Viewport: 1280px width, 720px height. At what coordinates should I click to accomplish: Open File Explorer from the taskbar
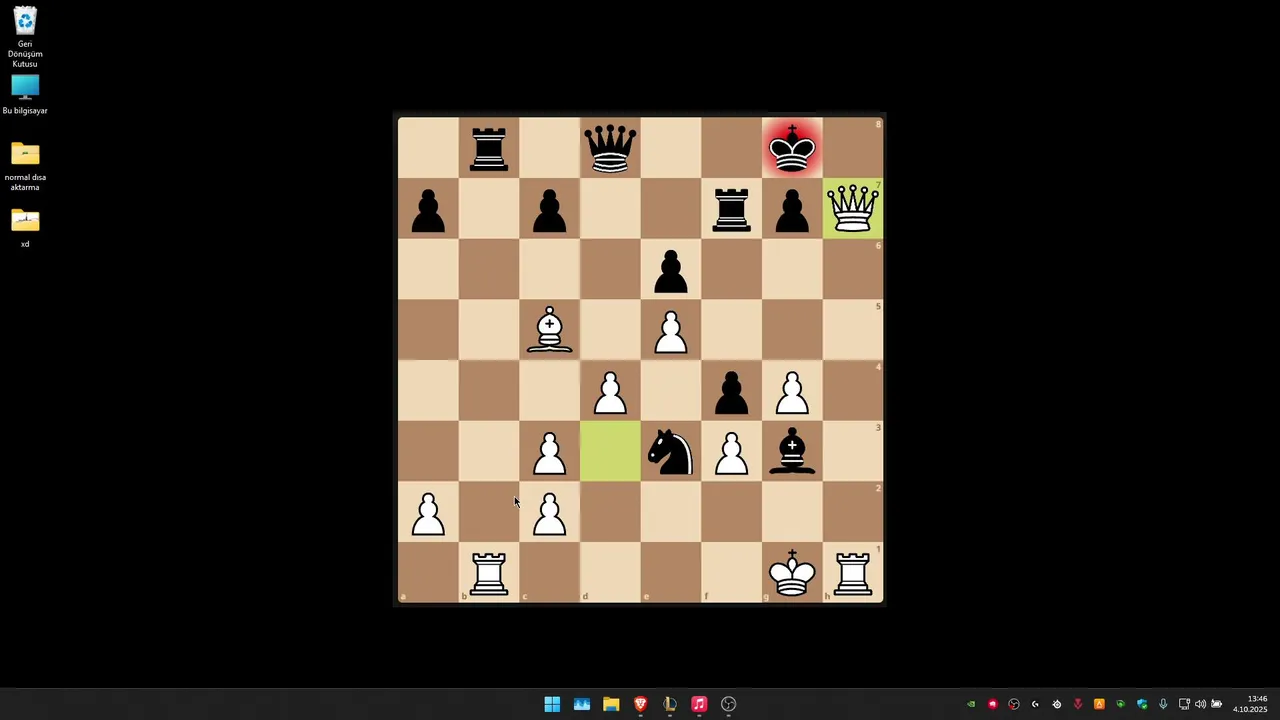pos(611,704)
